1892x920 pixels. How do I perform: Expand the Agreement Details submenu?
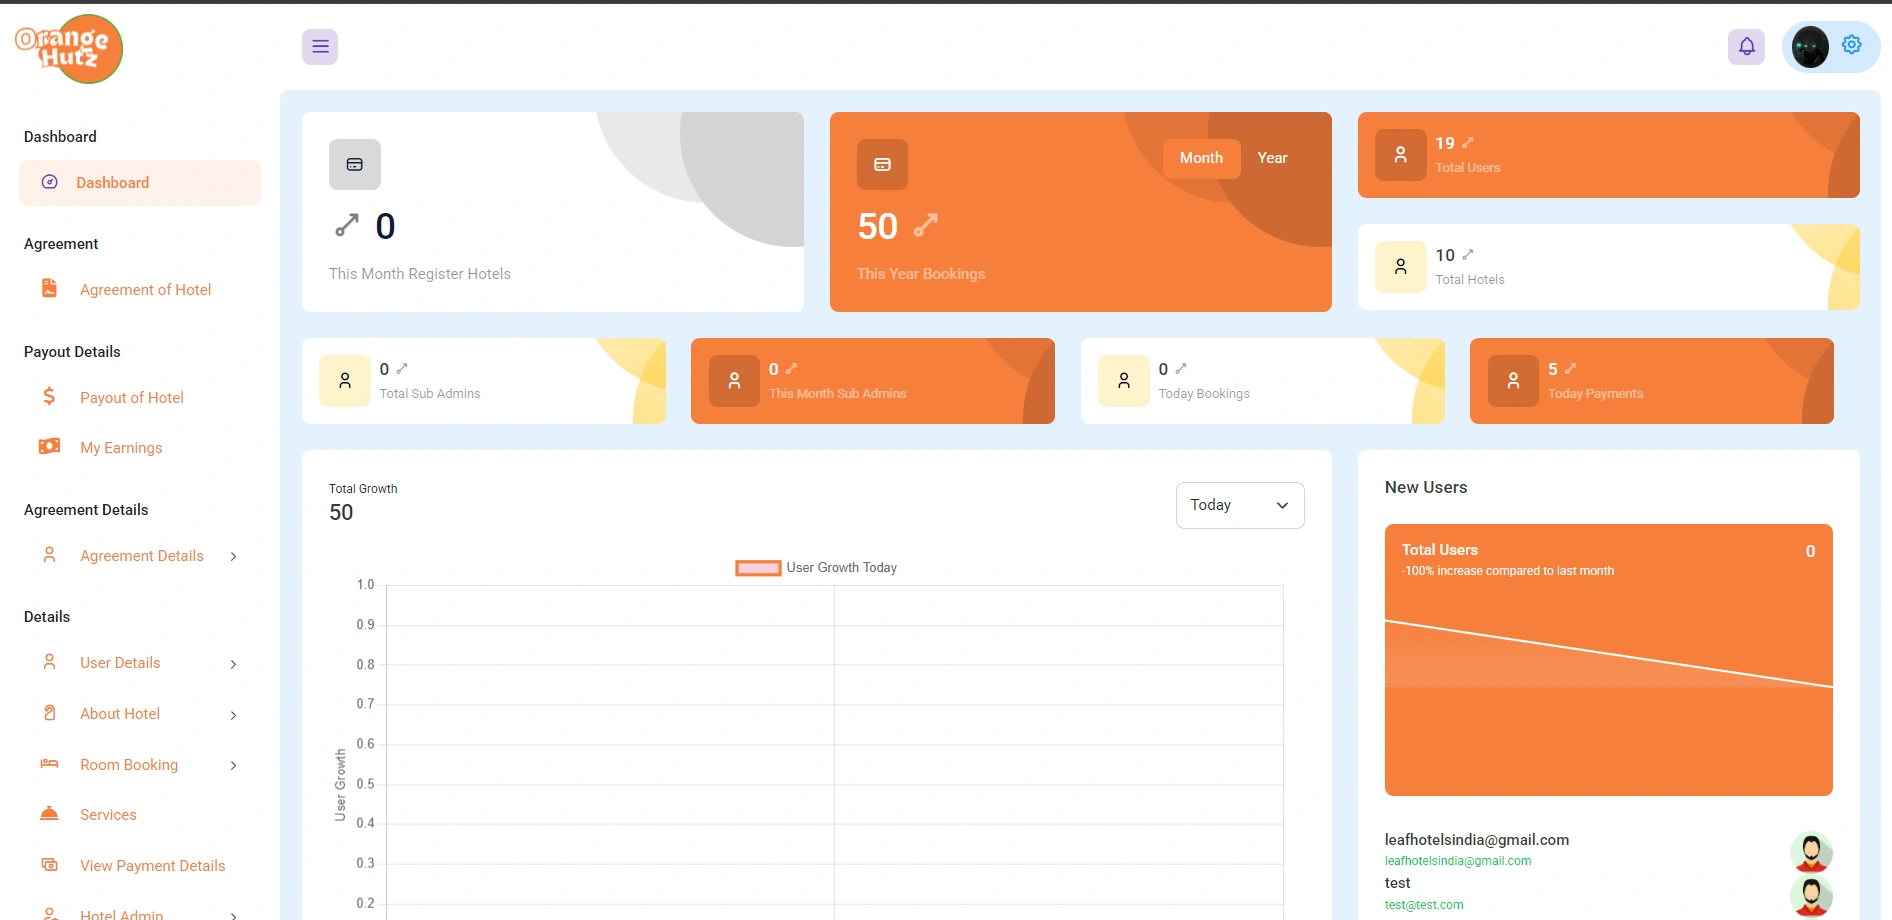(233, 557)
